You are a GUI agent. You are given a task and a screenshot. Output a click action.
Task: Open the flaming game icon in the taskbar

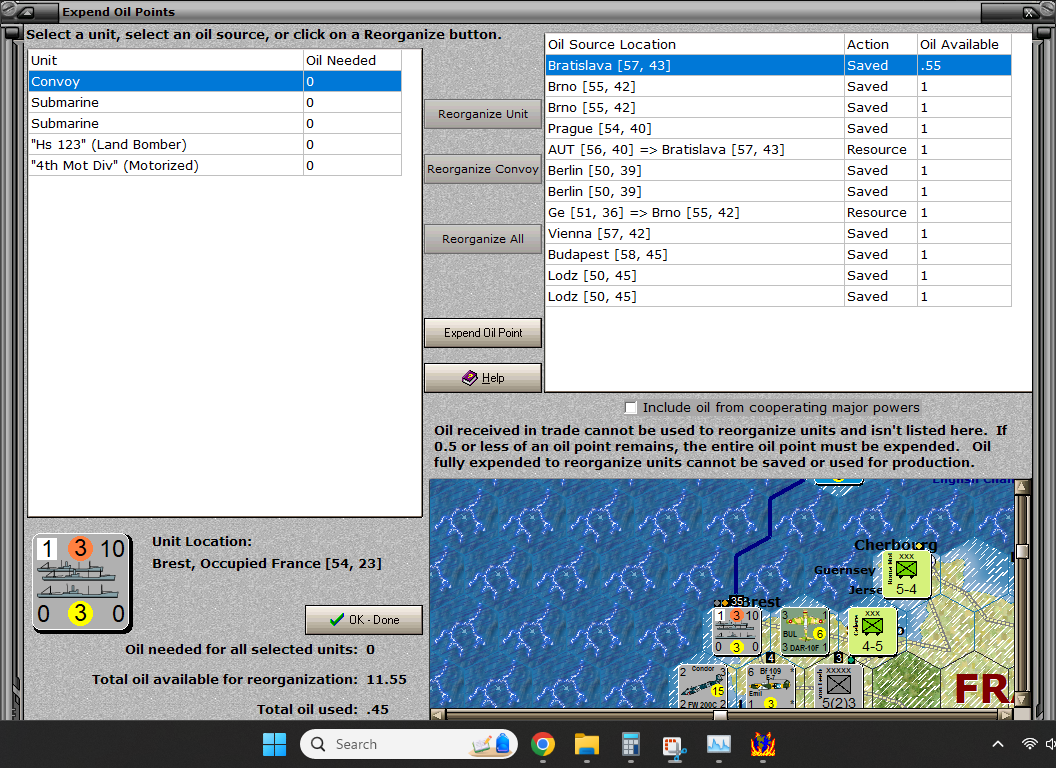pyautogui.click(x=763, y=744)
